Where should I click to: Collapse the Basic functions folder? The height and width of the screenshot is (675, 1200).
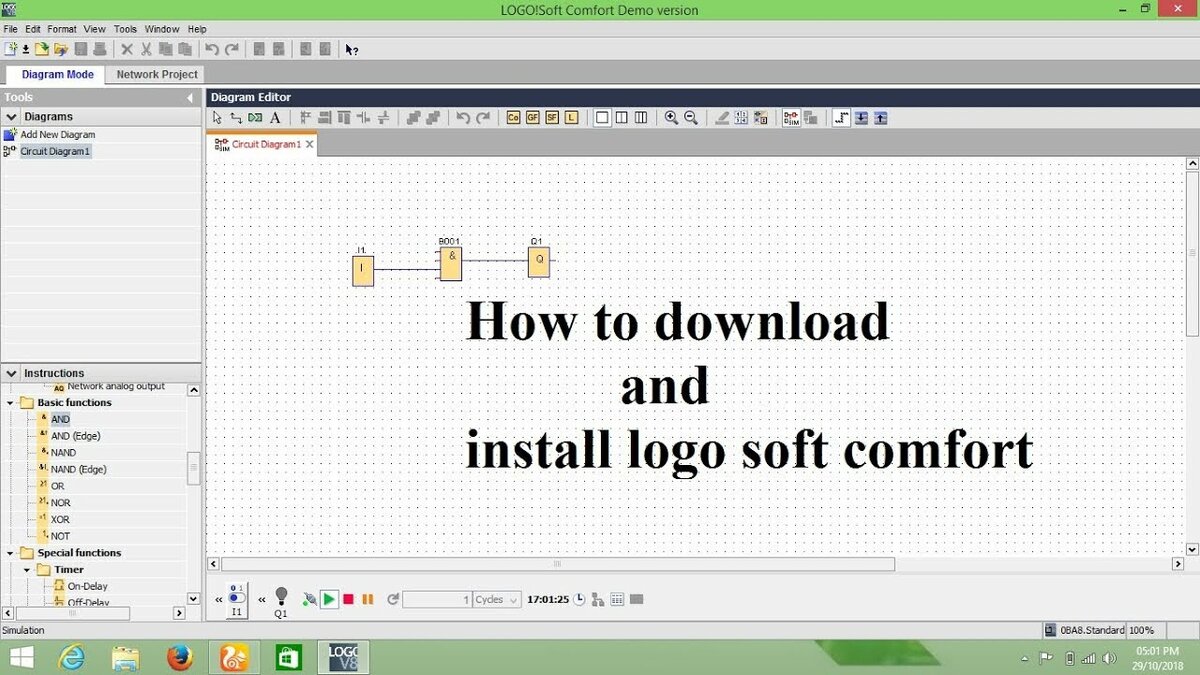(10, 403)
